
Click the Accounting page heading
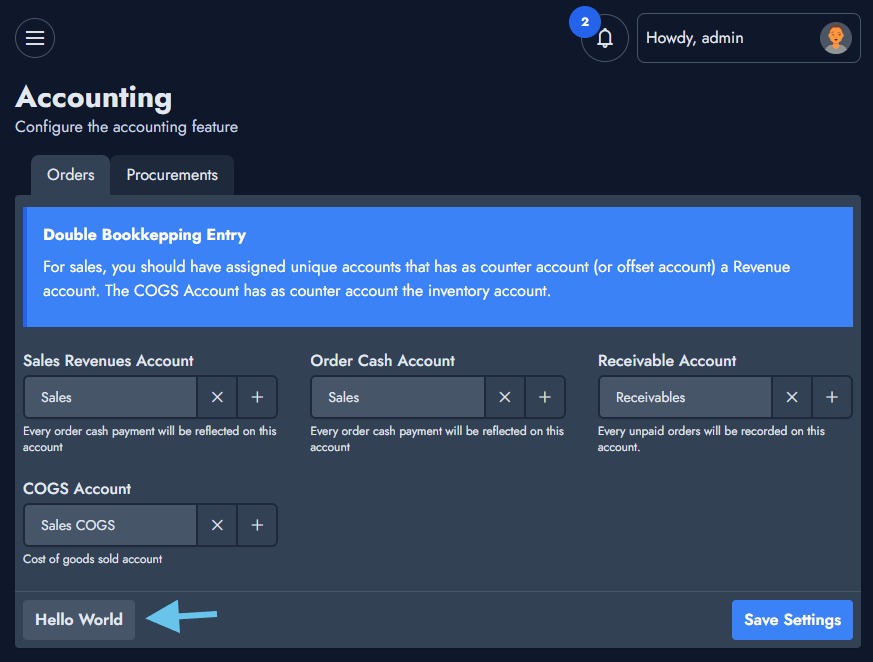pos(94,97)
